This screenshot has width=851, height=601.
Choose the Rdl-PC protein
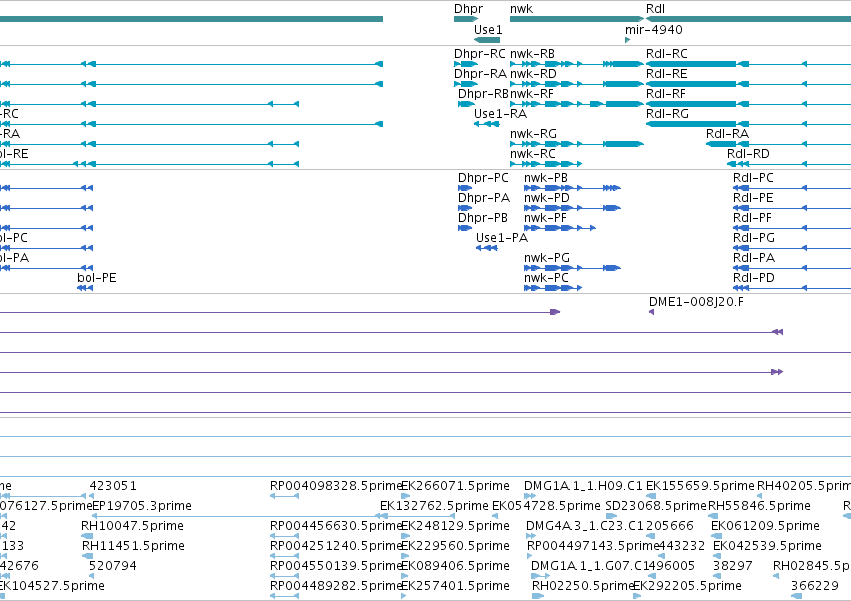792,188
